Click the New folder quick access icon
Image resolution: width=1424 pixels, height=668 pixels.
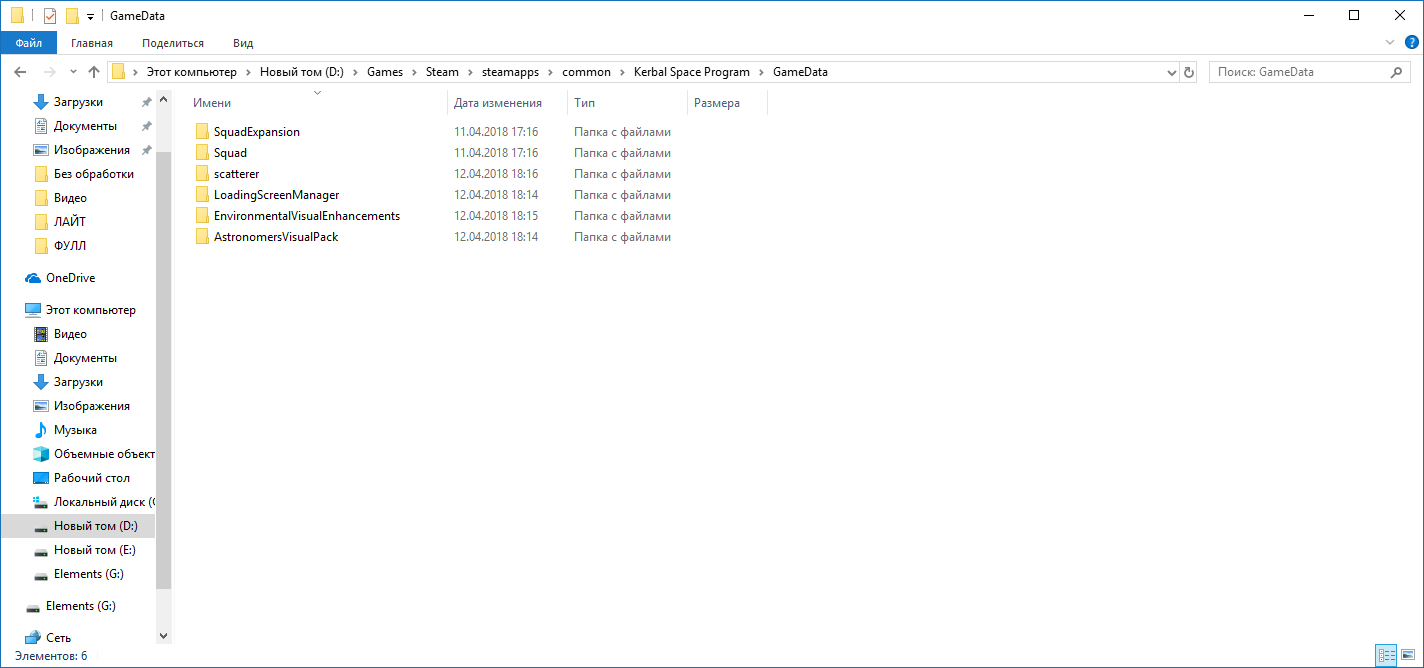[72, 15]
